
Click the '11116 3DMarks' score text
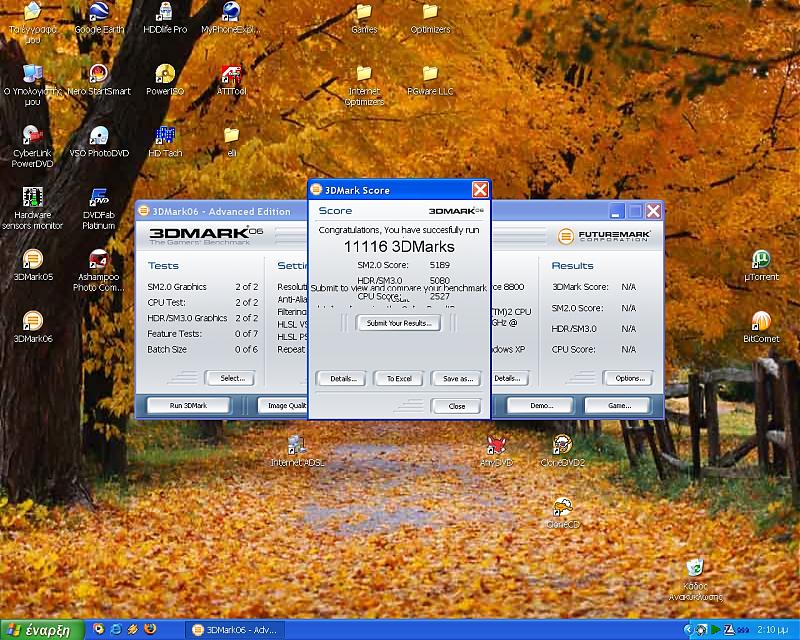tap(399, 247)
